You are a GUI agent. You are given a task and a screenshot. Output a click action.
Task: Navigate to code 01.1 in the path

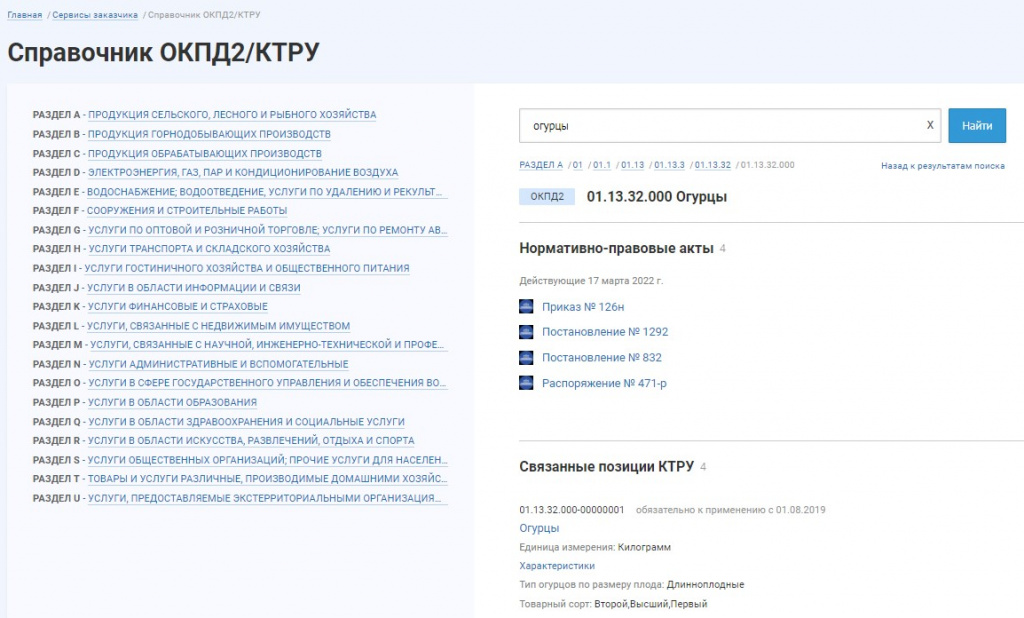(x=601, y=165)
